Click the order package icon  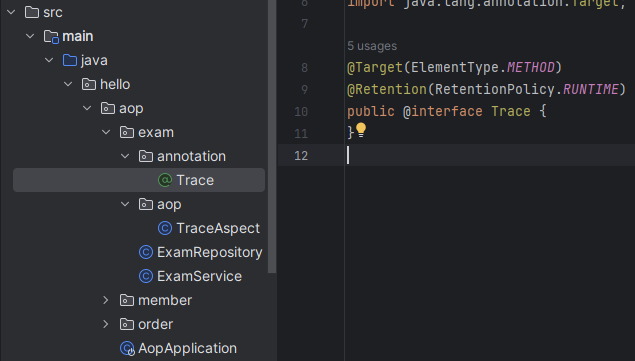pyautogui.click(x=127, y=324)
